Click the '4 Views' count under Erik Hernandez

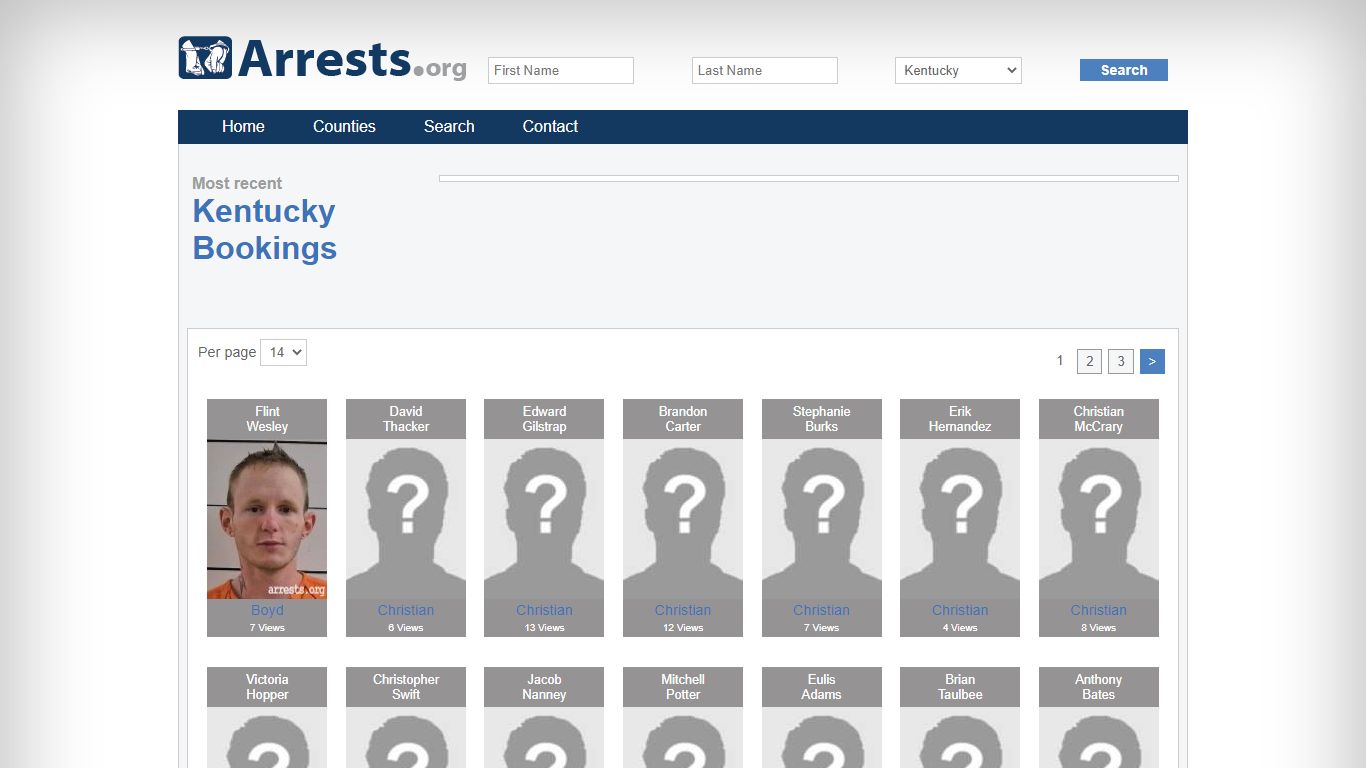click(x=960, y=628)
